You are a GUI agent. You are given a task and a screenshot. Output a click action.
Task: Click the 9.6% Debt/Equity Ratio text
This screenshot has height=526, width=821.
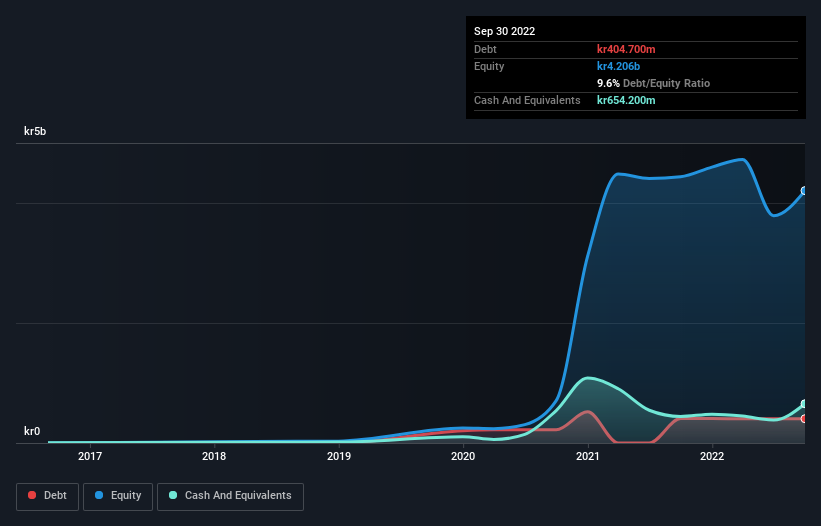[x=653, y=83]
